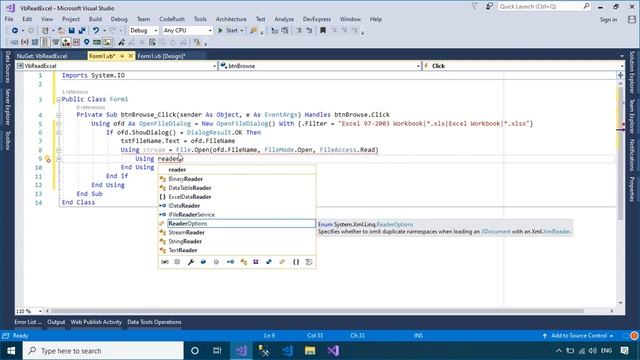Click the Undo toolbar icon
This screenshot has height=360, width=640.
point(96,31)
